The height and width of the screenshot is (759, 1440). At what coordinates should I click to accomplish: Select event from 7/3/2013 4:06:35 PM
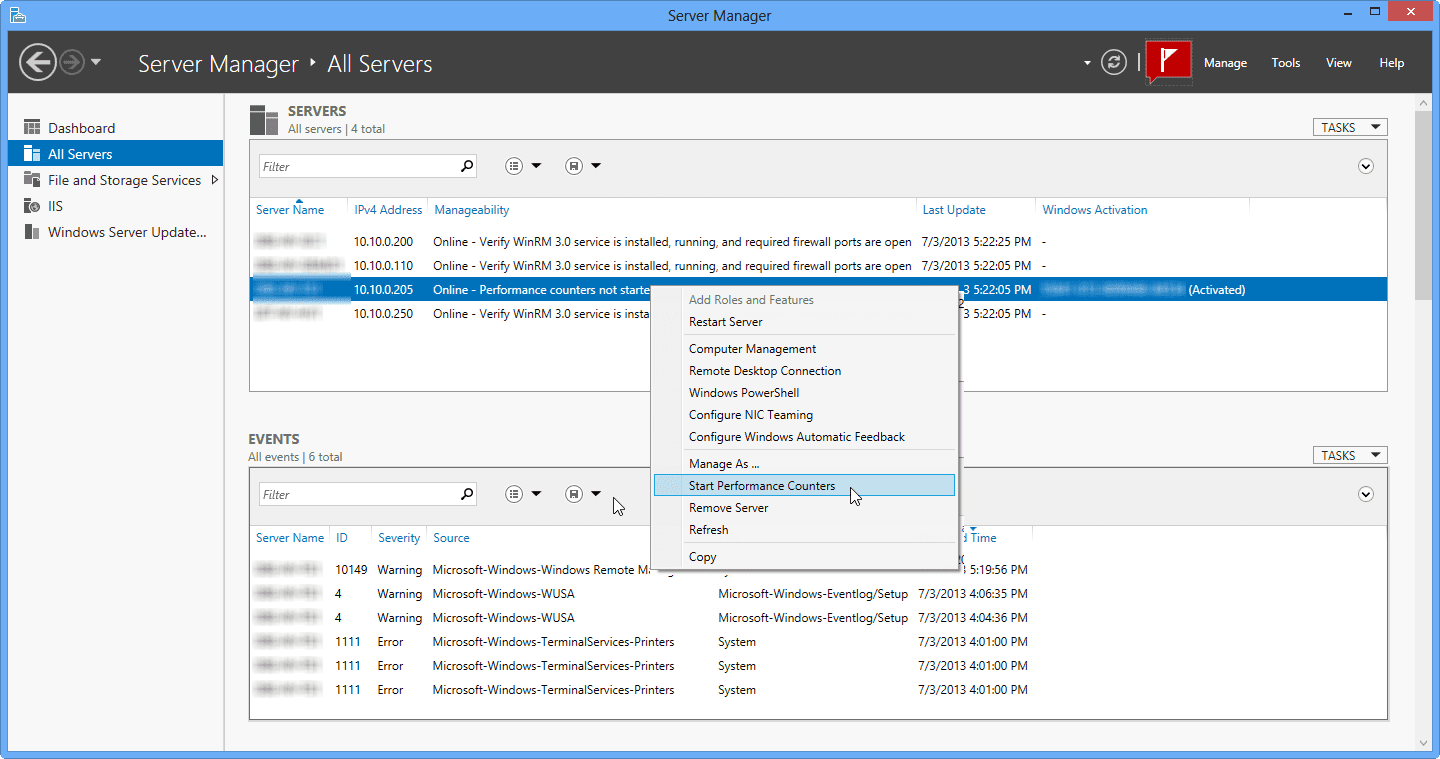(x=818, y=594)
